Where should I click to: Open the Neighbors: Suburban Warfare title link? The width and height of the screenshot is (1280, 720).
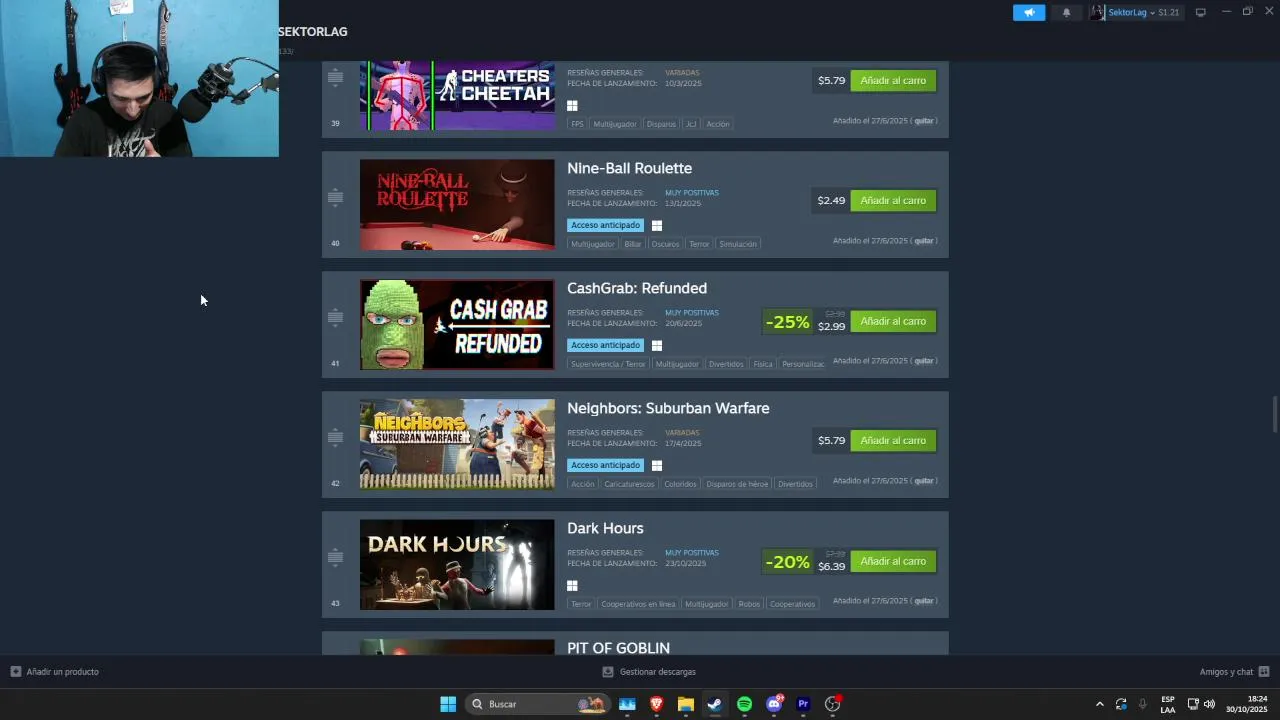668,408
